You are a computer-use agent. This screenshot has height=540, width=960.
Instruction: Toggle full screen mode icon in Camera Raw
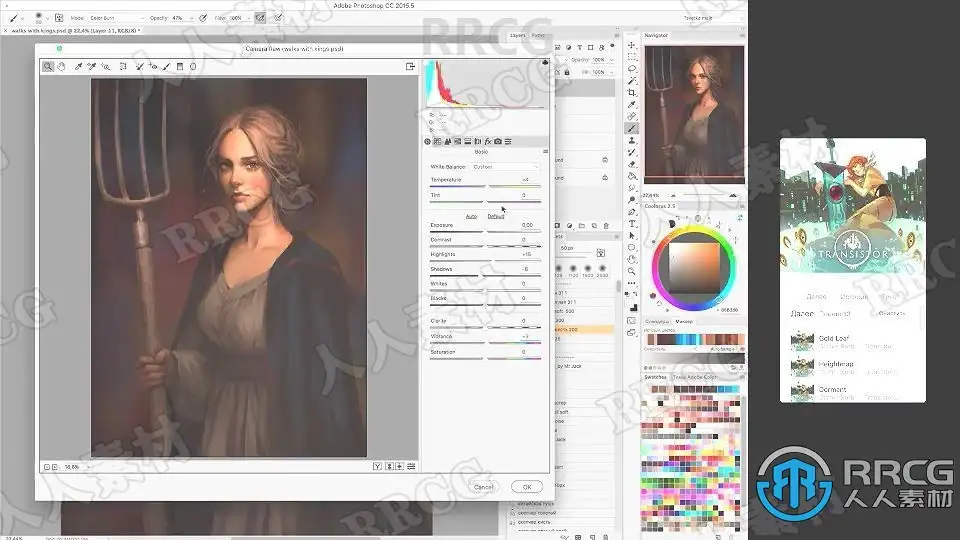410,66
